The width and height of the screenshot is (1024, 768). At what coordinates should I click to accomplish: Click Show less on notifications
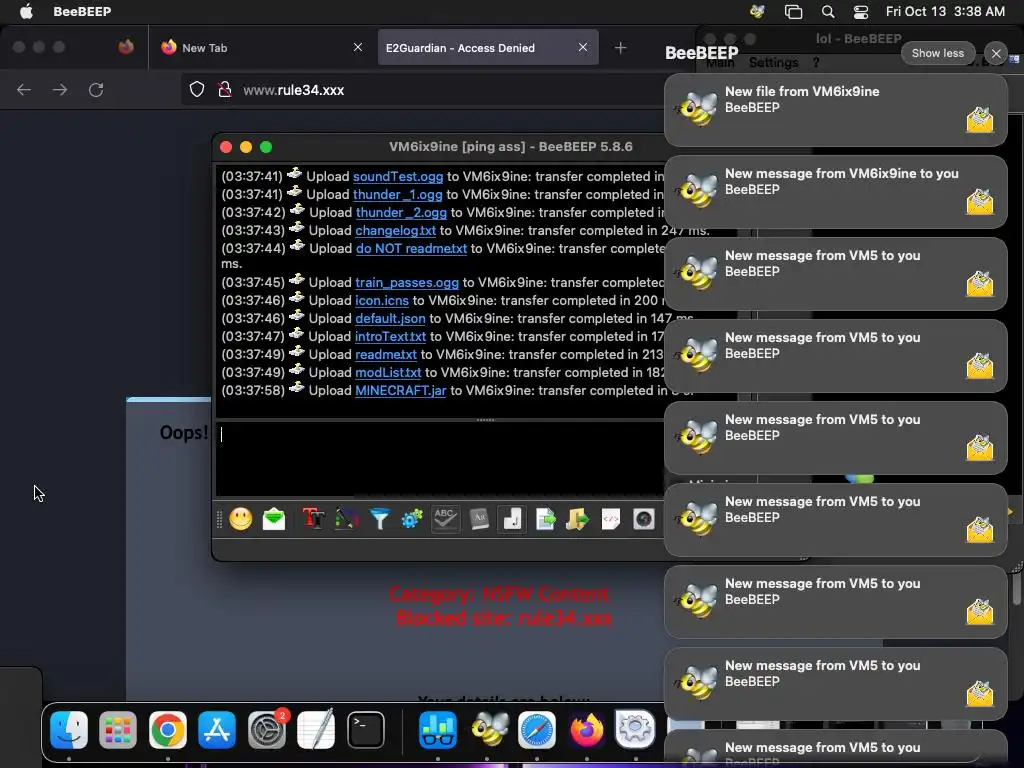point(937,53)
